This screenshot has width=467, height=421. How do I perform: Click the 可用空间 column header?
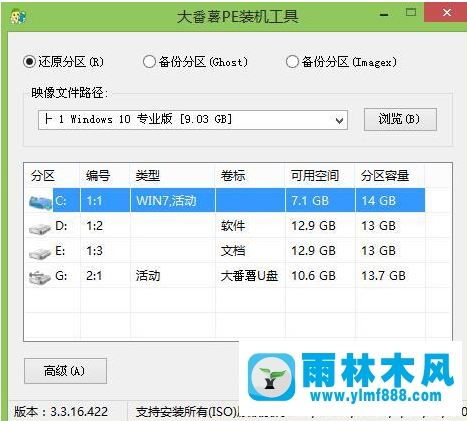click(x=315, y=176)
